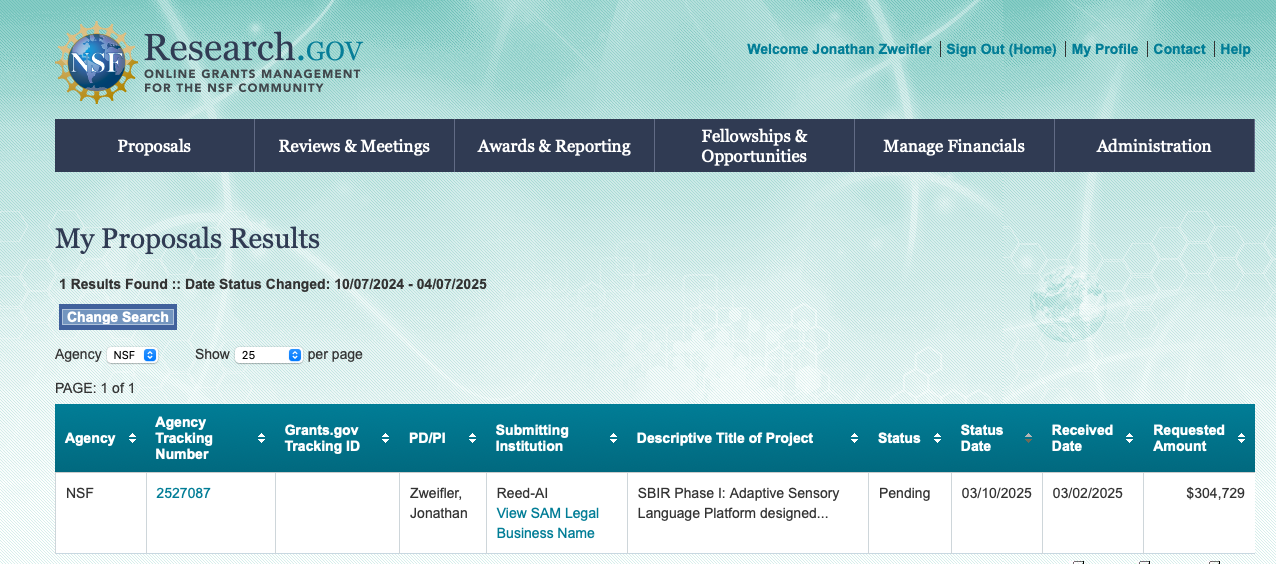Viewport: 1276px width, 564px height.
Task: Click the Sign Out (Home) link
Action: click(1001, 49)
